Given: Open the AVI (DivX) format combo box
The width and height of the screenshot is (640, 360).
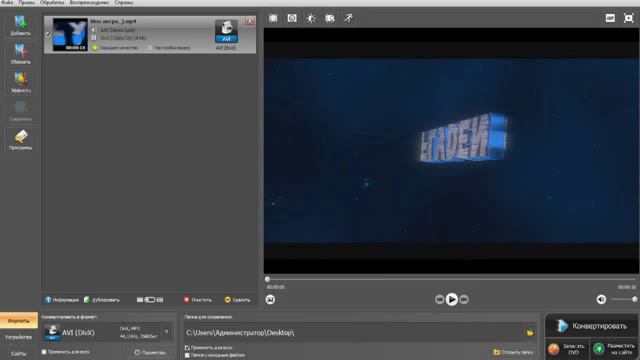Looking at the screenshot, I should tap(107, 332).
